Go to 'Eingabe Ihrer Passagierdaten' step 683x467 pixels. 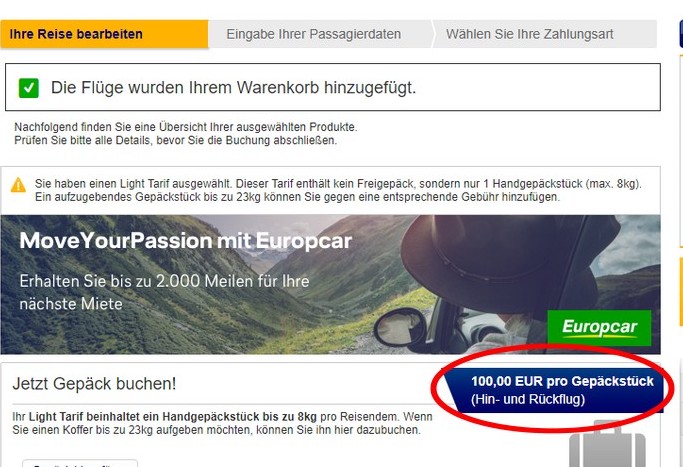320,34
